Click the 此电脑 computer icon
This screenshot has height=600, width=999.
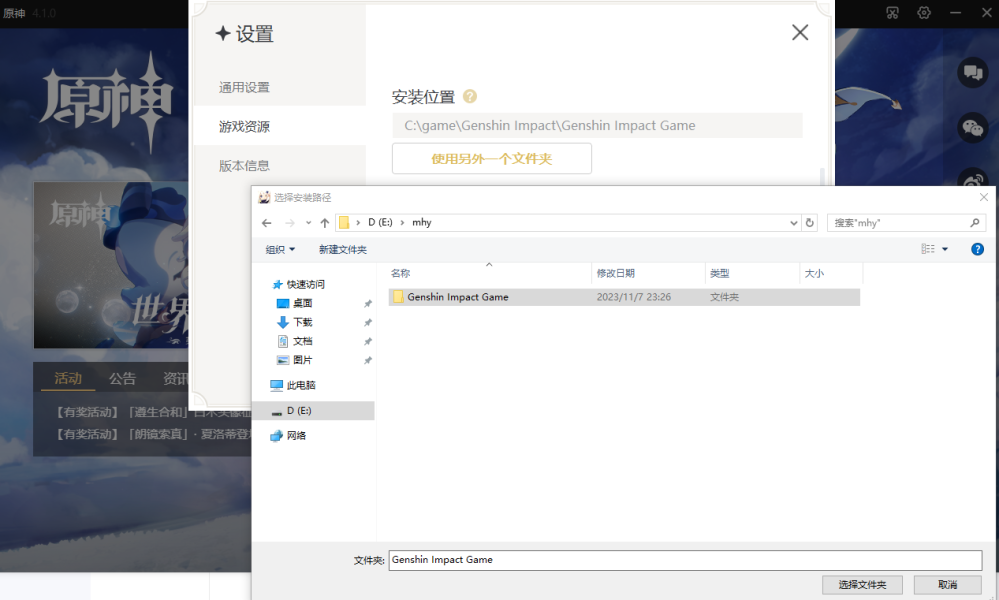click(x=277, y=385)
